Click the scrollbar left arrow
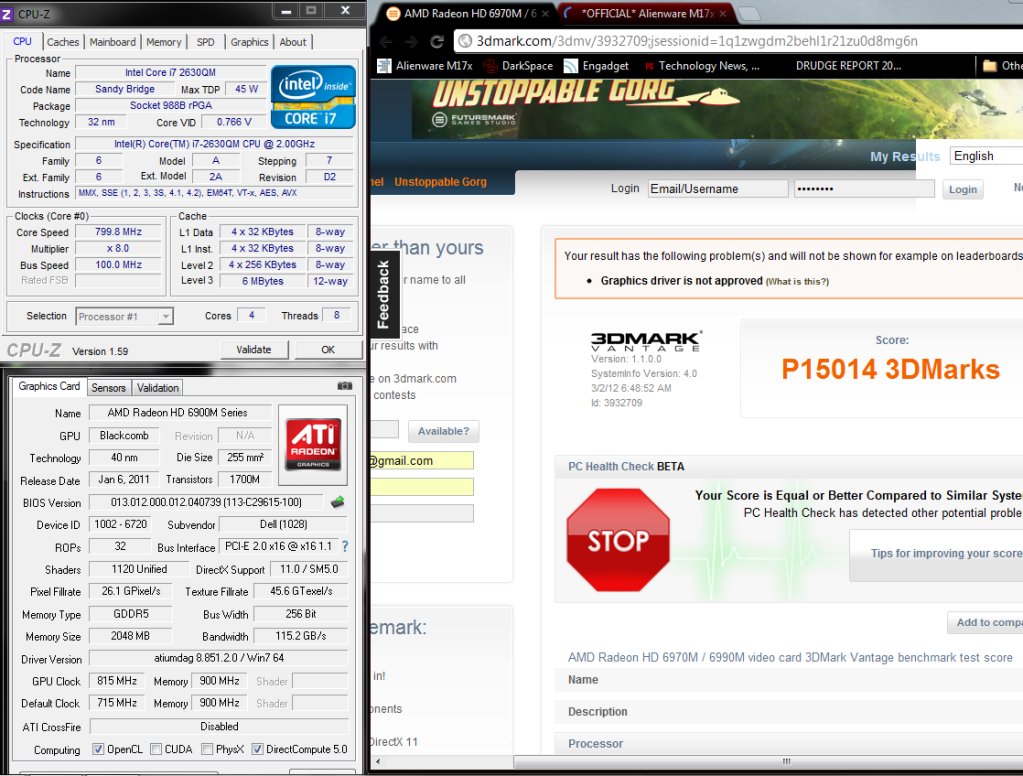This screenshot has width=1023, height=776. click(x=378, y=762)
